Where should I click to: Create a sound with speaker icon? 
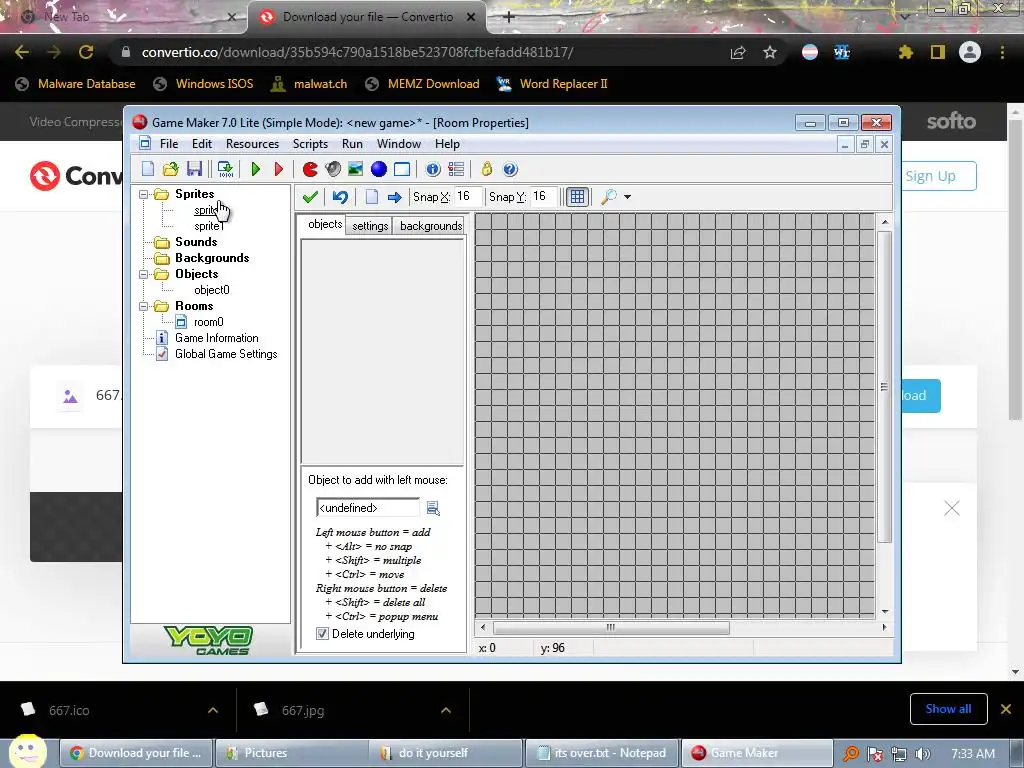(x=333, y=169)
